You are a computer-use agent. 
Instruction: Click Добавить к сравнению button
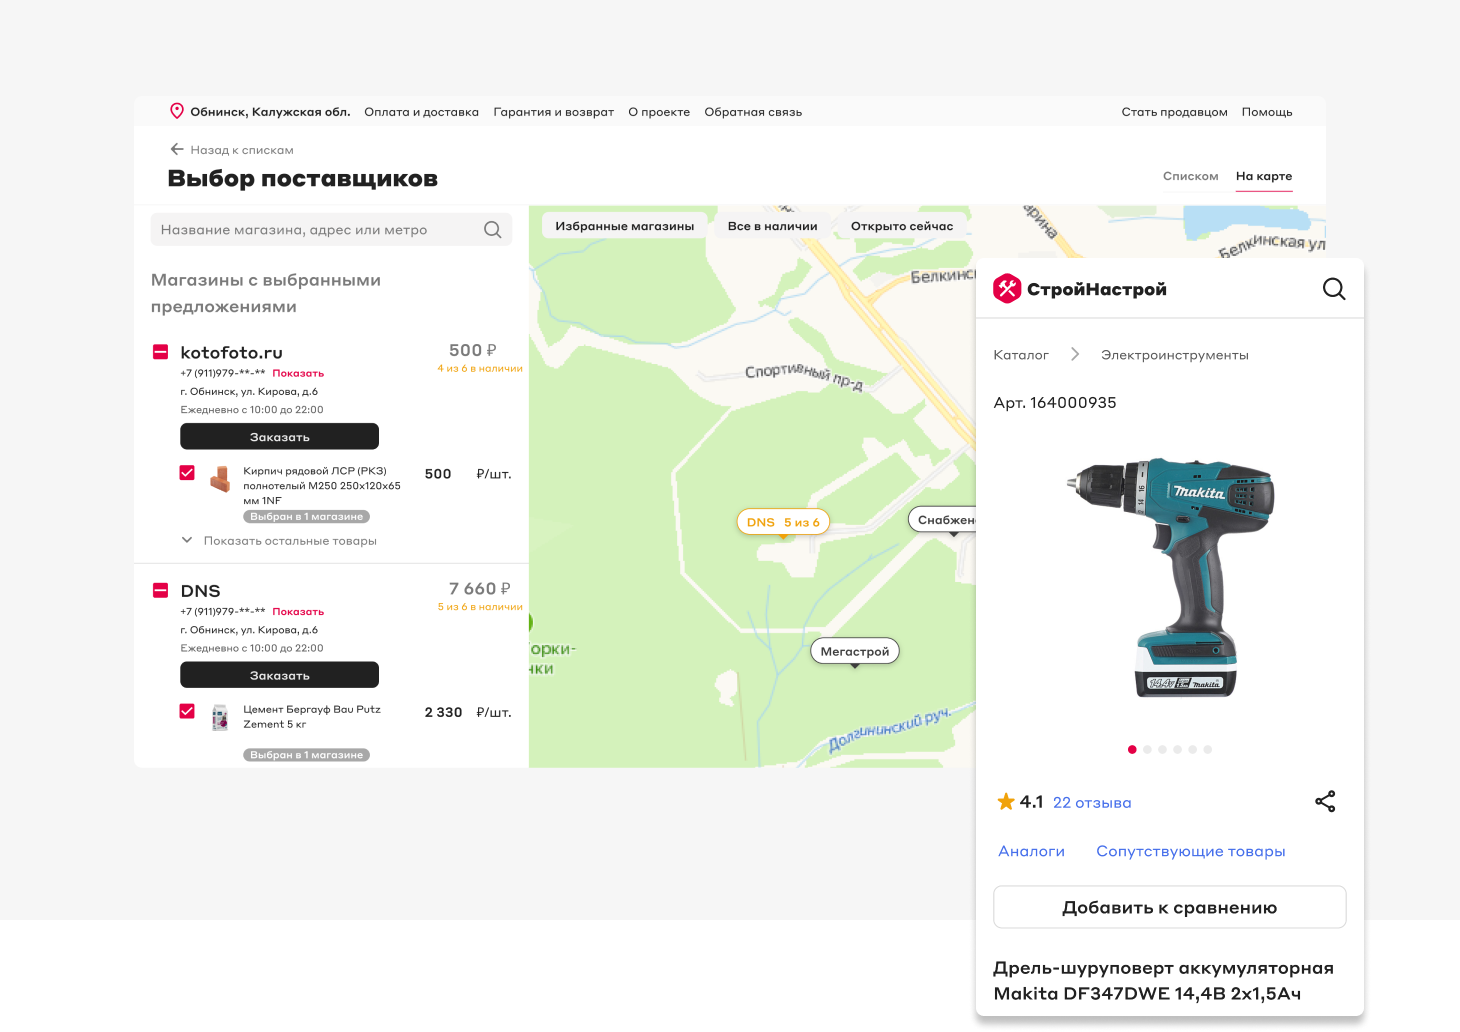1170,907
